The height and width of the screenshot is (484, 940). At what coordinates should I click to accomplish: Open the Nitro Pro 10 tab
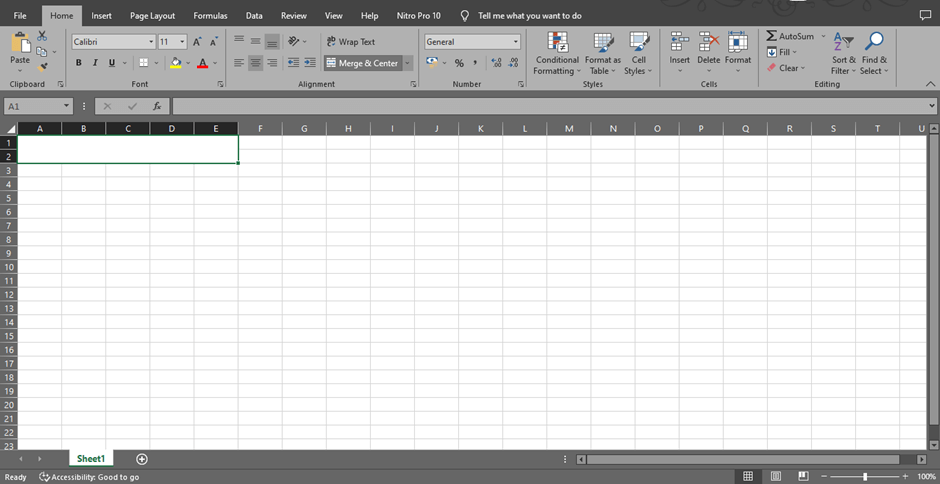(x=418, y=16)
